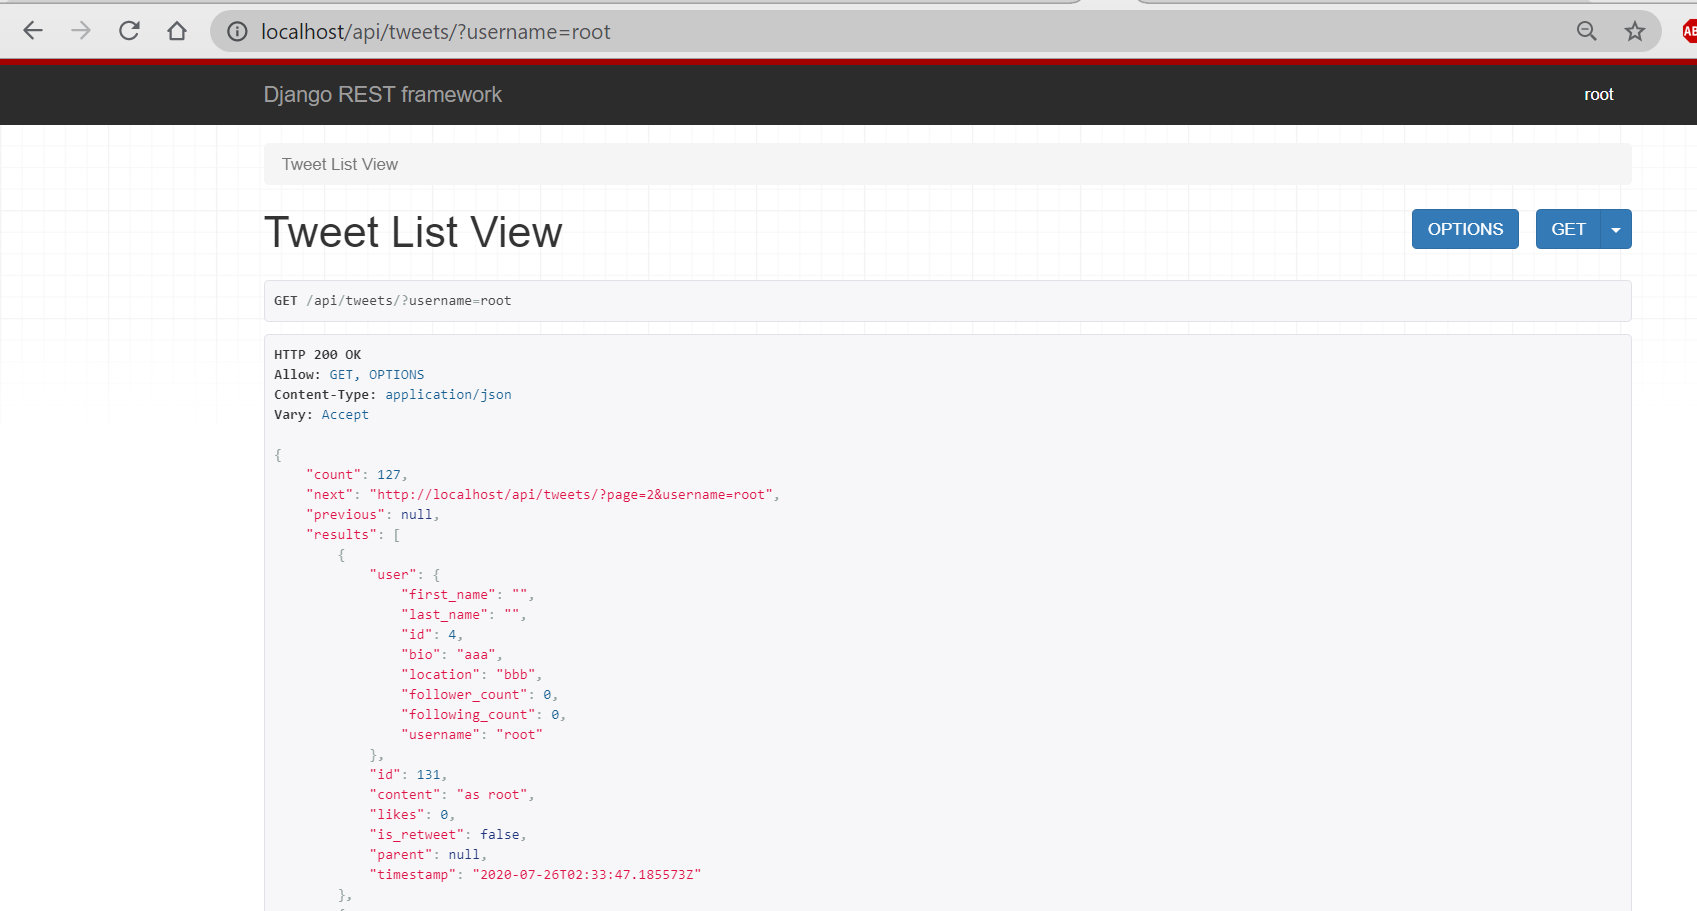Image resolution: width=1697 pixels, height=911 pixels.
Task: Click the Tweet List View breadcrumb
Action: click(x=340, y=164)
